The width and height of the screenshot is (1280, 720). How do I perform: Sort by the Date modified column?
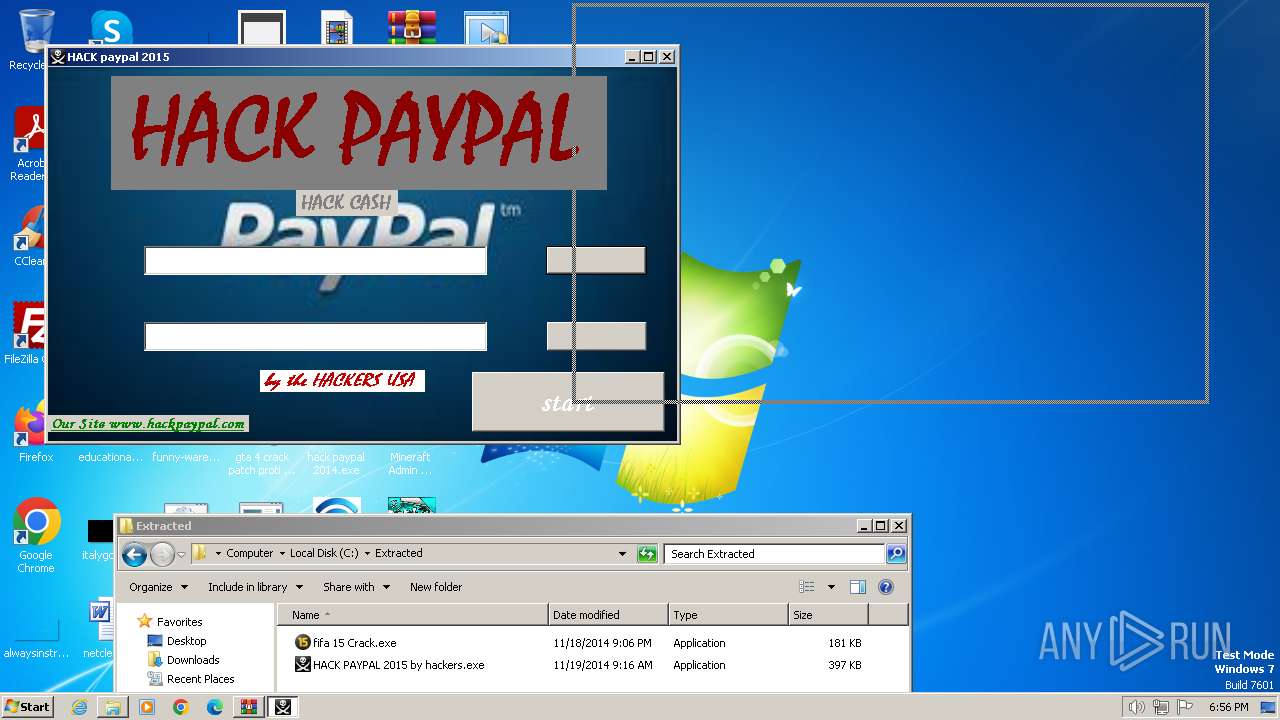(608, 615)
